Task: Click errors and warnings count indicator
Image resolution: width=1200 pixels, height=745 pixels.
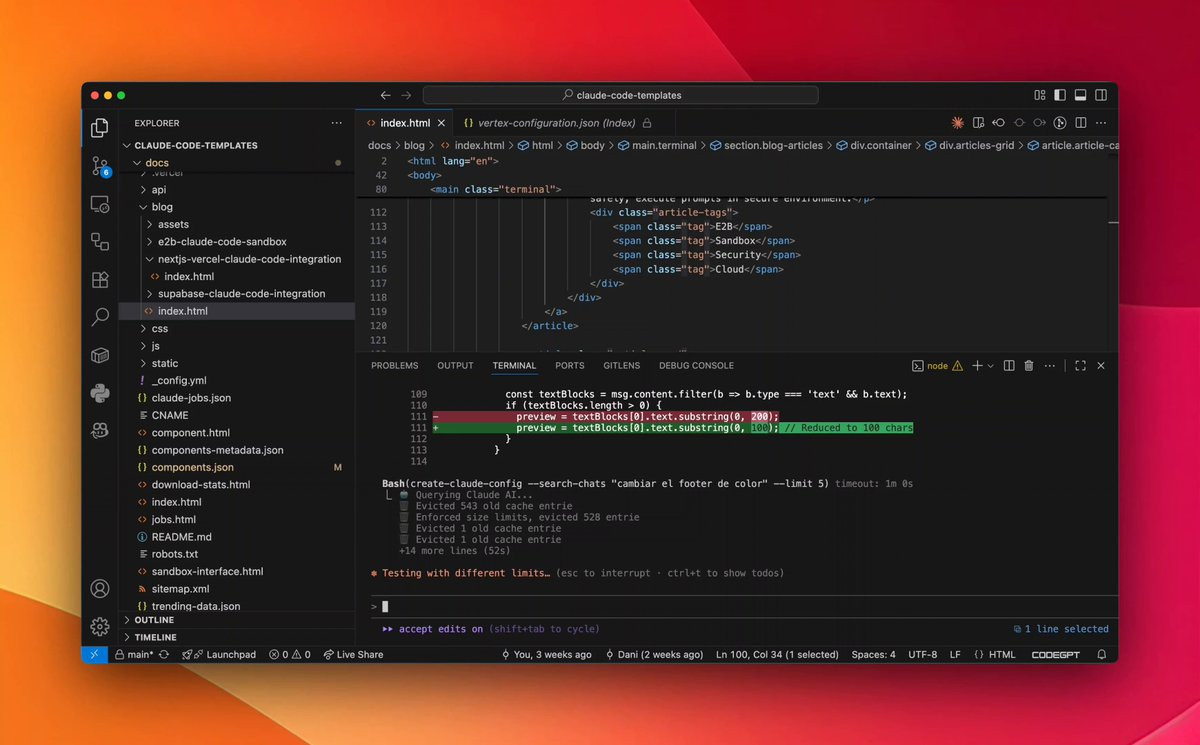Action: click(289, 655)
